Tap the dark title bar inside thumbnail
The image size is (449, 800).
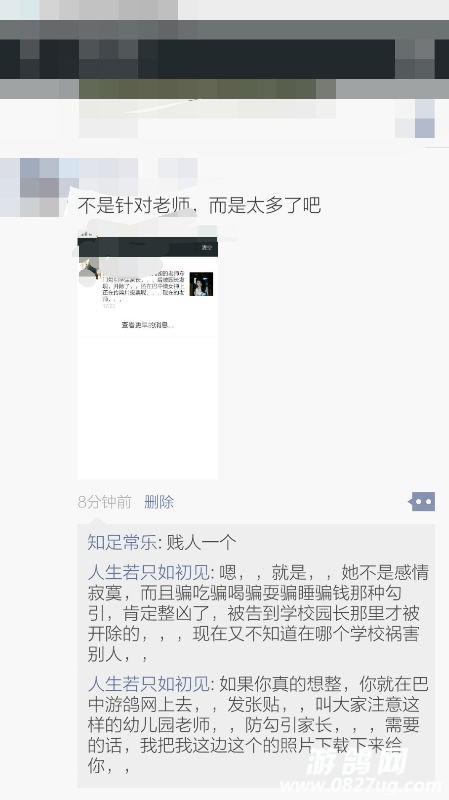pyautogui.click(x=147, y=247)
